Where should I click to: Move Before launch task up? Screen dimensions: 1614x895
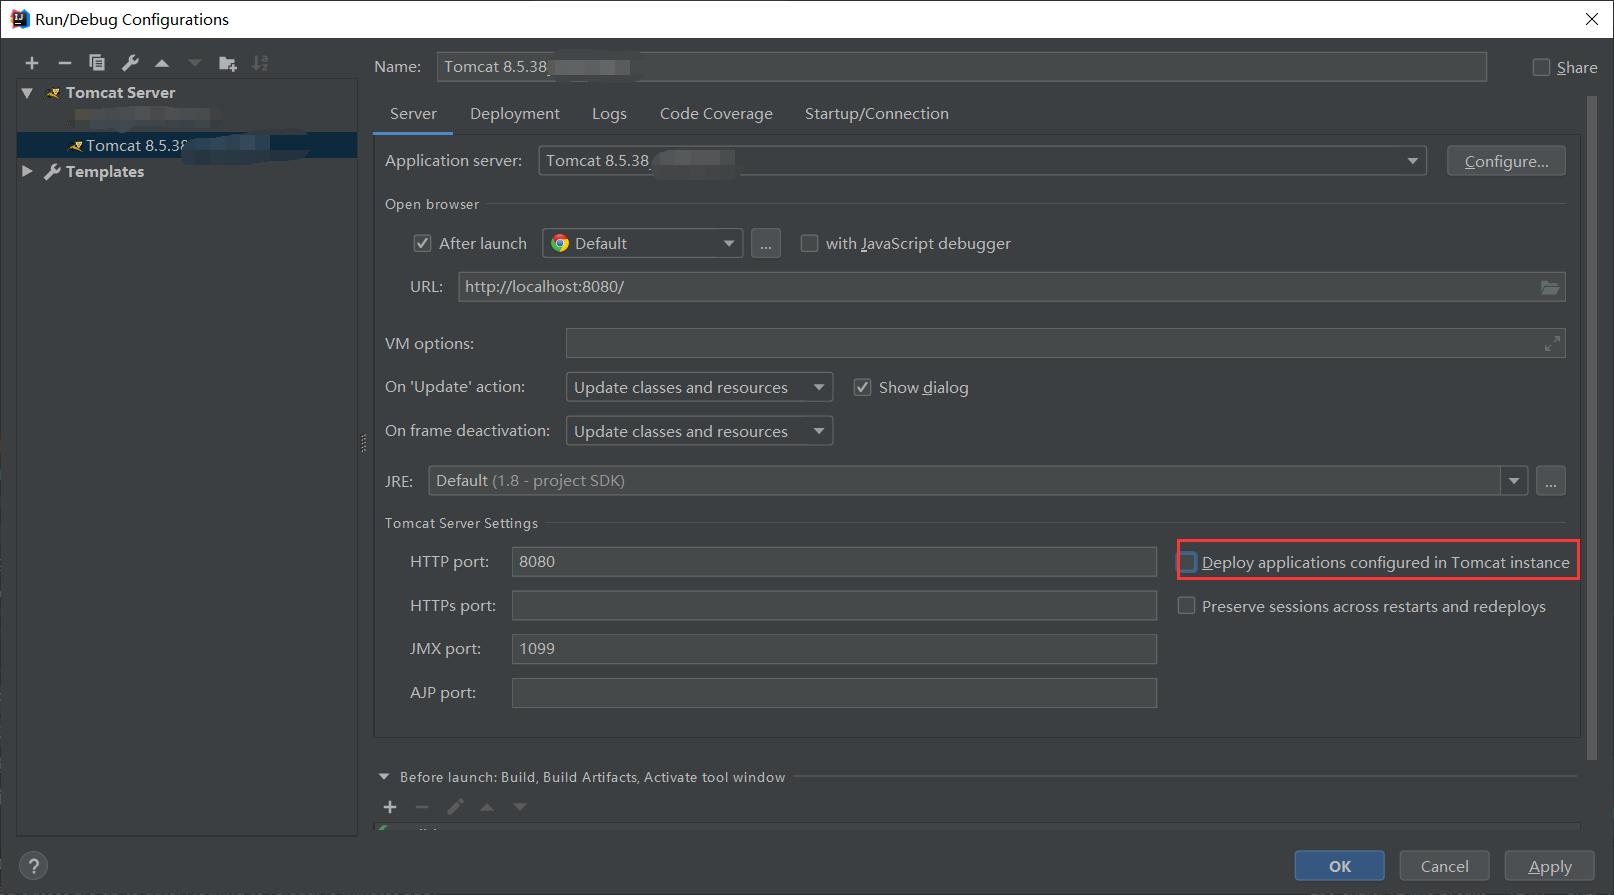[487, 807]
